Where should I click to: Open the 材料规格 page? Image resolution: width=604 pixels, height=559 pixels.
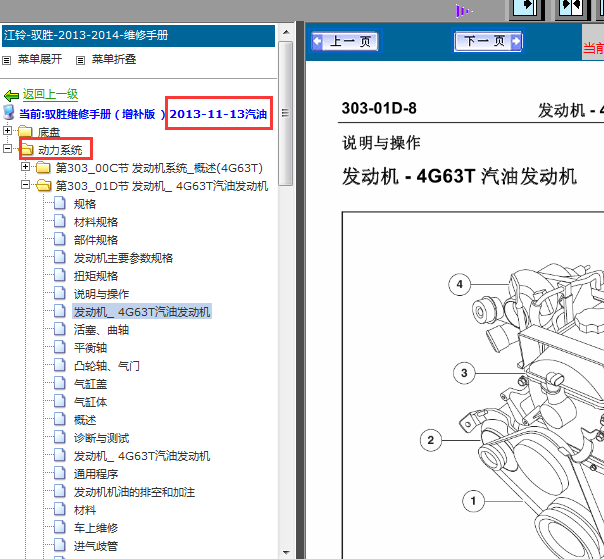96,222
